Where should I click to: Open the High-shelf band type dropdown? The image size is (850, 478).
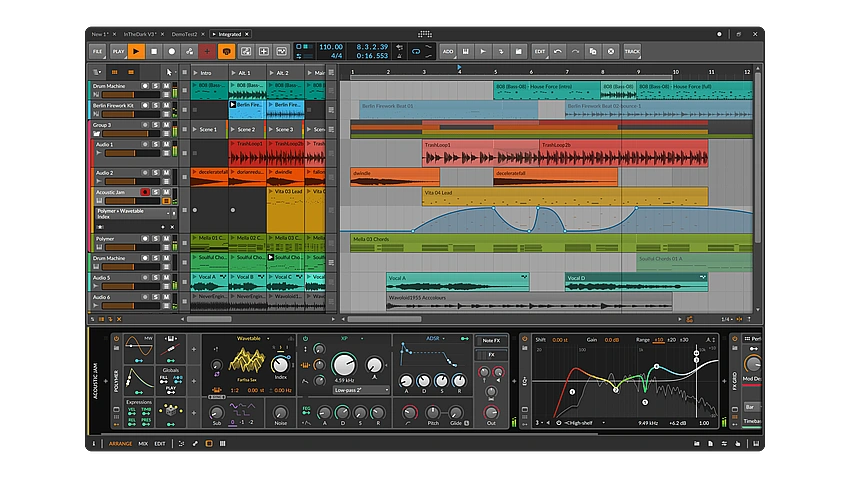click(584, 423)
